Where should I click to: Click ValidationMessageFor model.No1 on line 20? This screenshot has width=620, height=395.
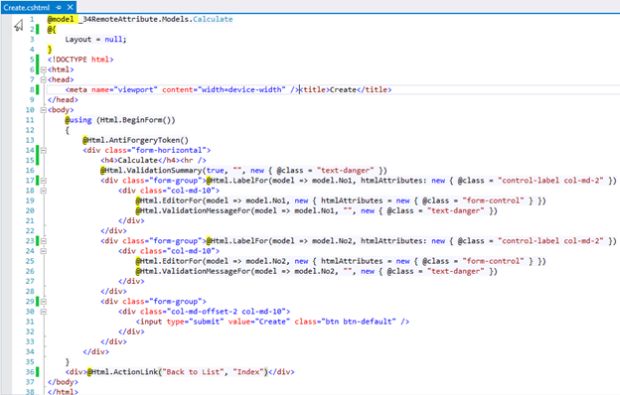point(316,211)
